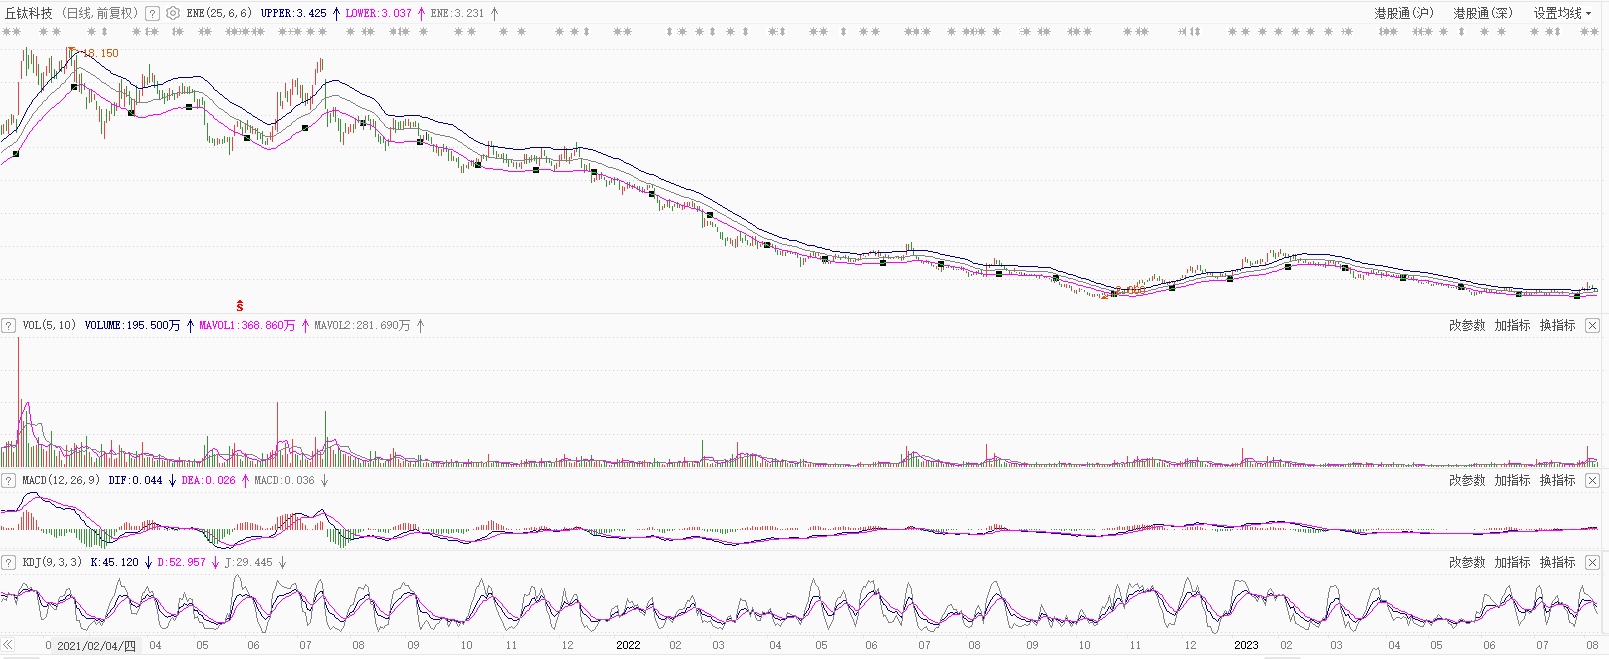Click 改参数 in the KDJ panel
The width and height of the screenshot is (1609, 659).
point(1467,563)
